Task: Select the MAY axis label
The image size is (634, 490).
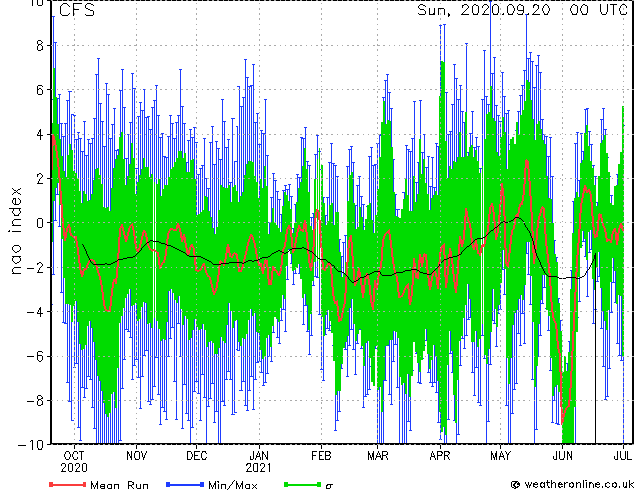Action: (501, 456)
